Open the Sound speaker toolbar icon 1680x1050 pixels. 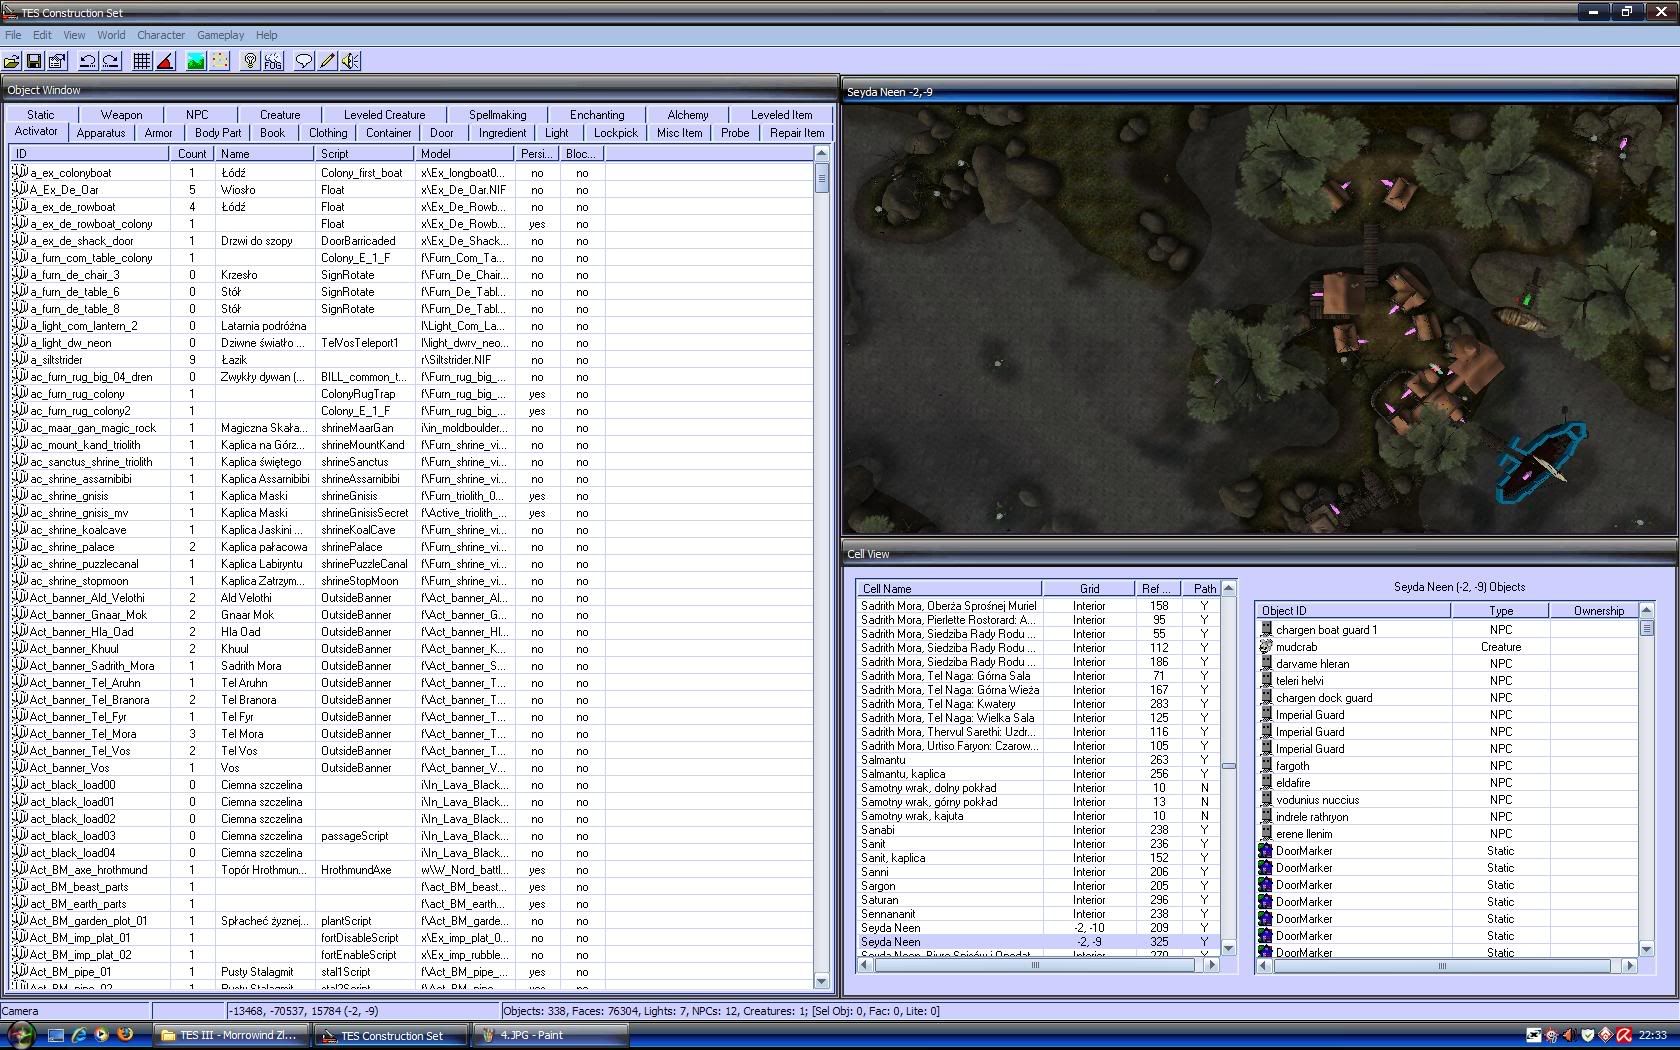click(350, 61)
